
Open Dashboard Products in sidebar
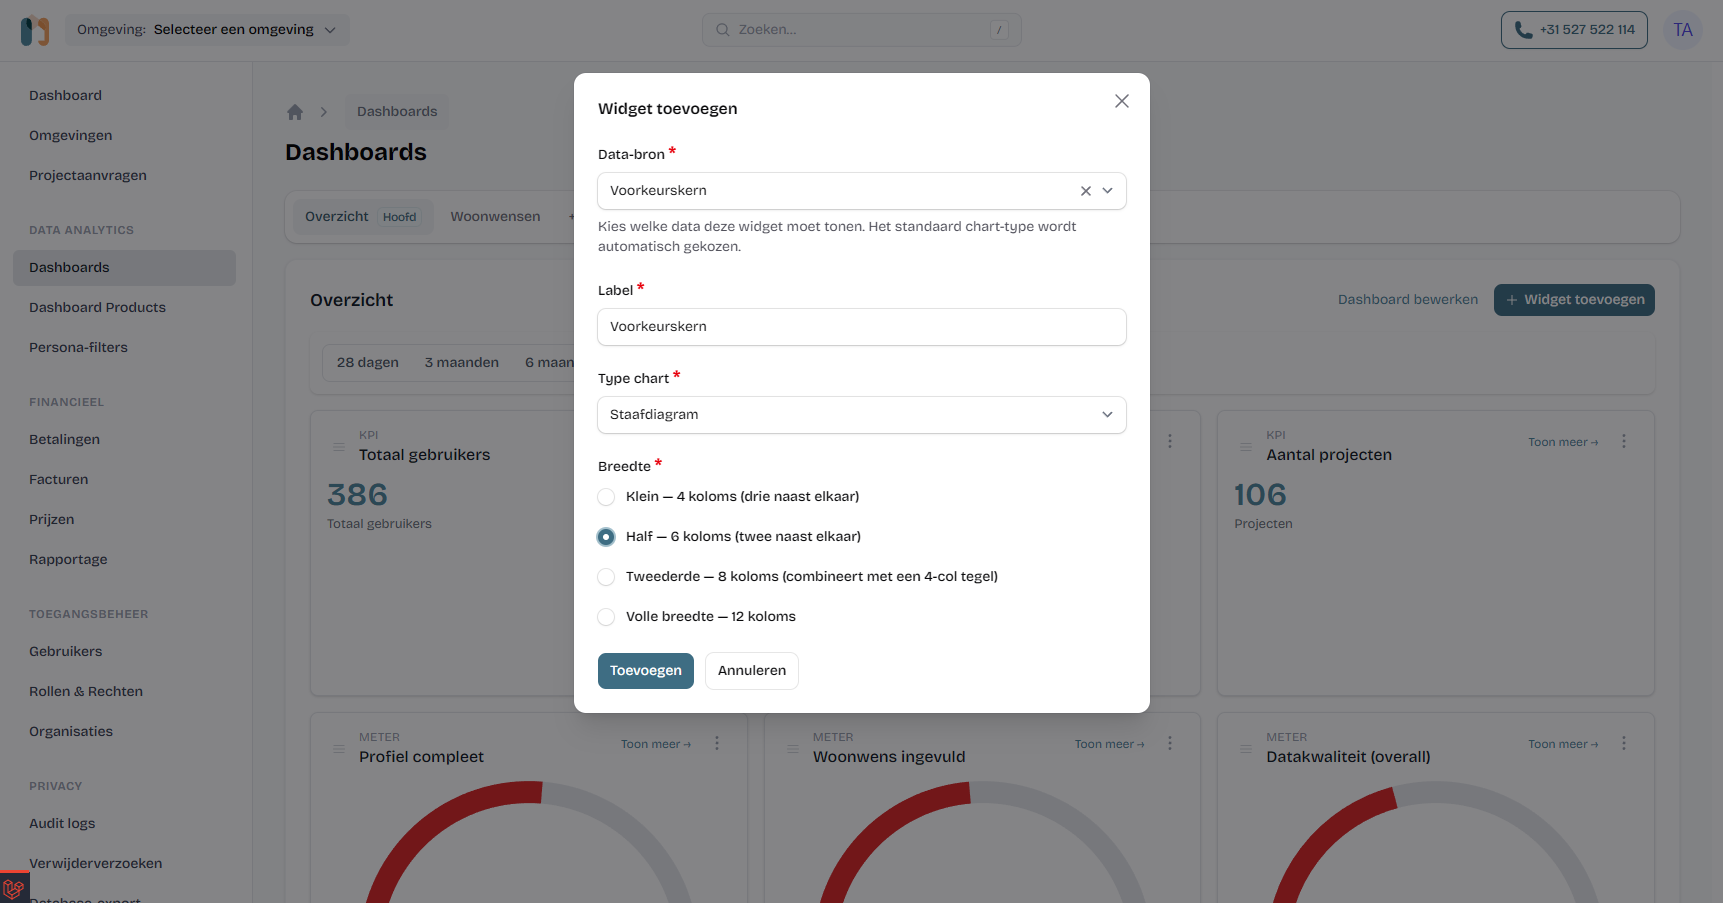tap(98, 308)
